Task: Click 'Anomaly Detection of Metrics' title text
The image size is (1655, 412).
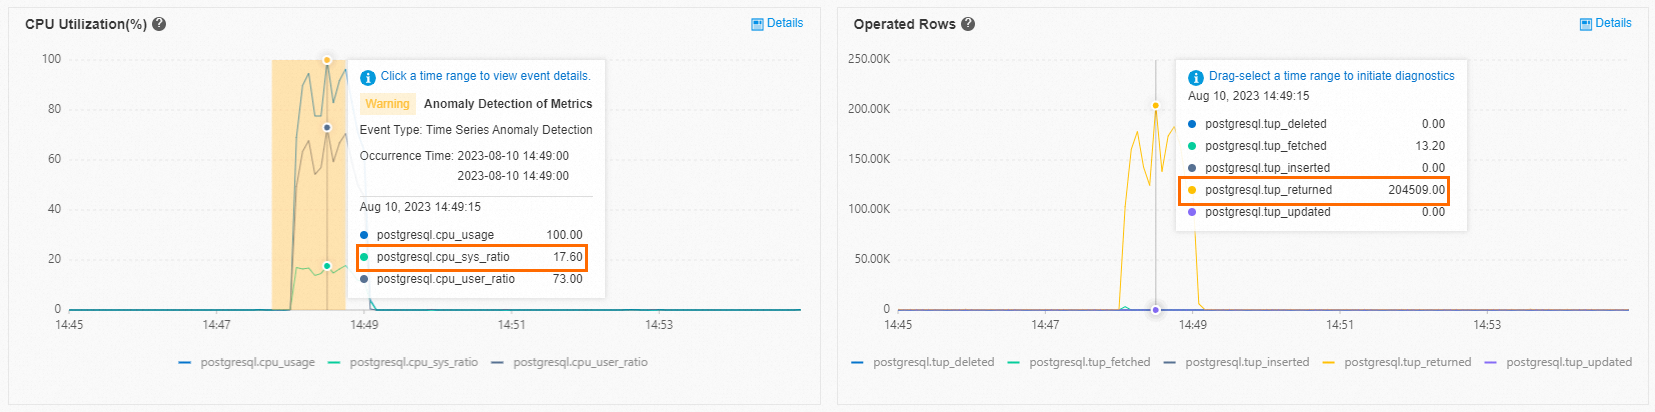Action: coord(508,104)
